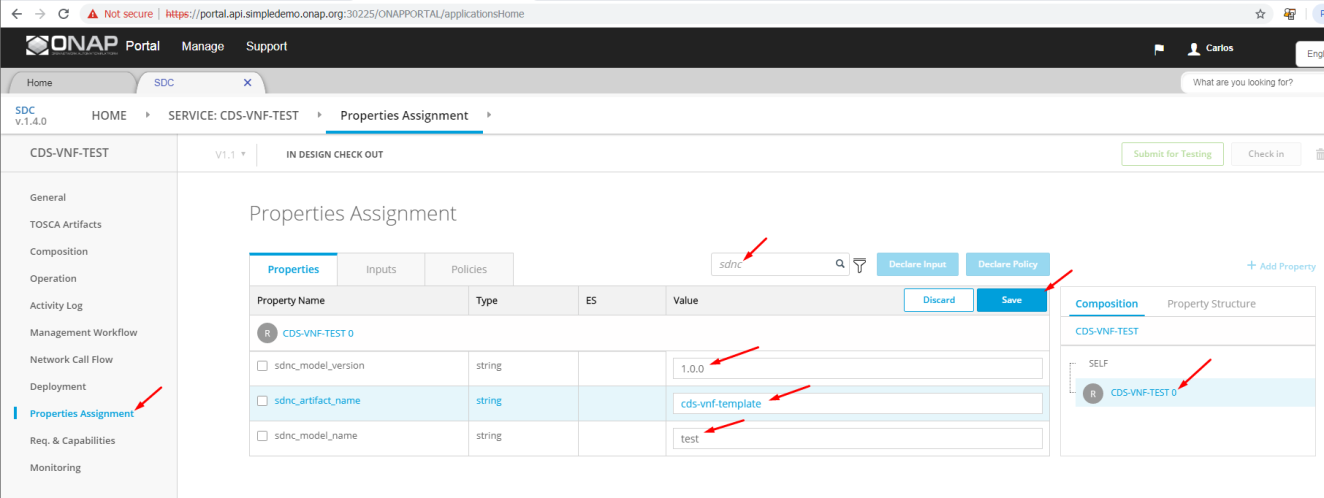Click the browser back arrow
This screenshot has width=1324, height=498.
pyautogui.click(x=15, y=14)
